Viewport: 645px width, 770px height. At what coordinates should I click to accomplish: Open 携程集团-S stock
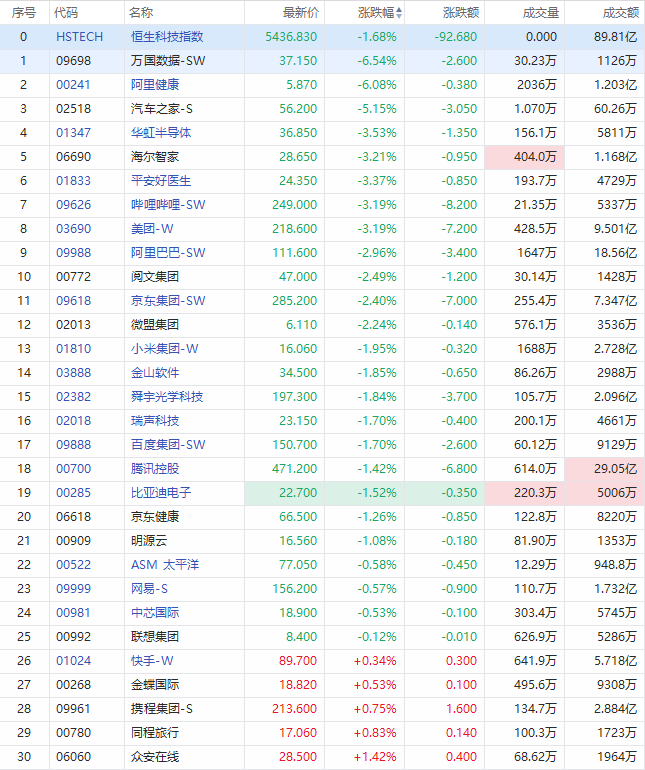162,709
